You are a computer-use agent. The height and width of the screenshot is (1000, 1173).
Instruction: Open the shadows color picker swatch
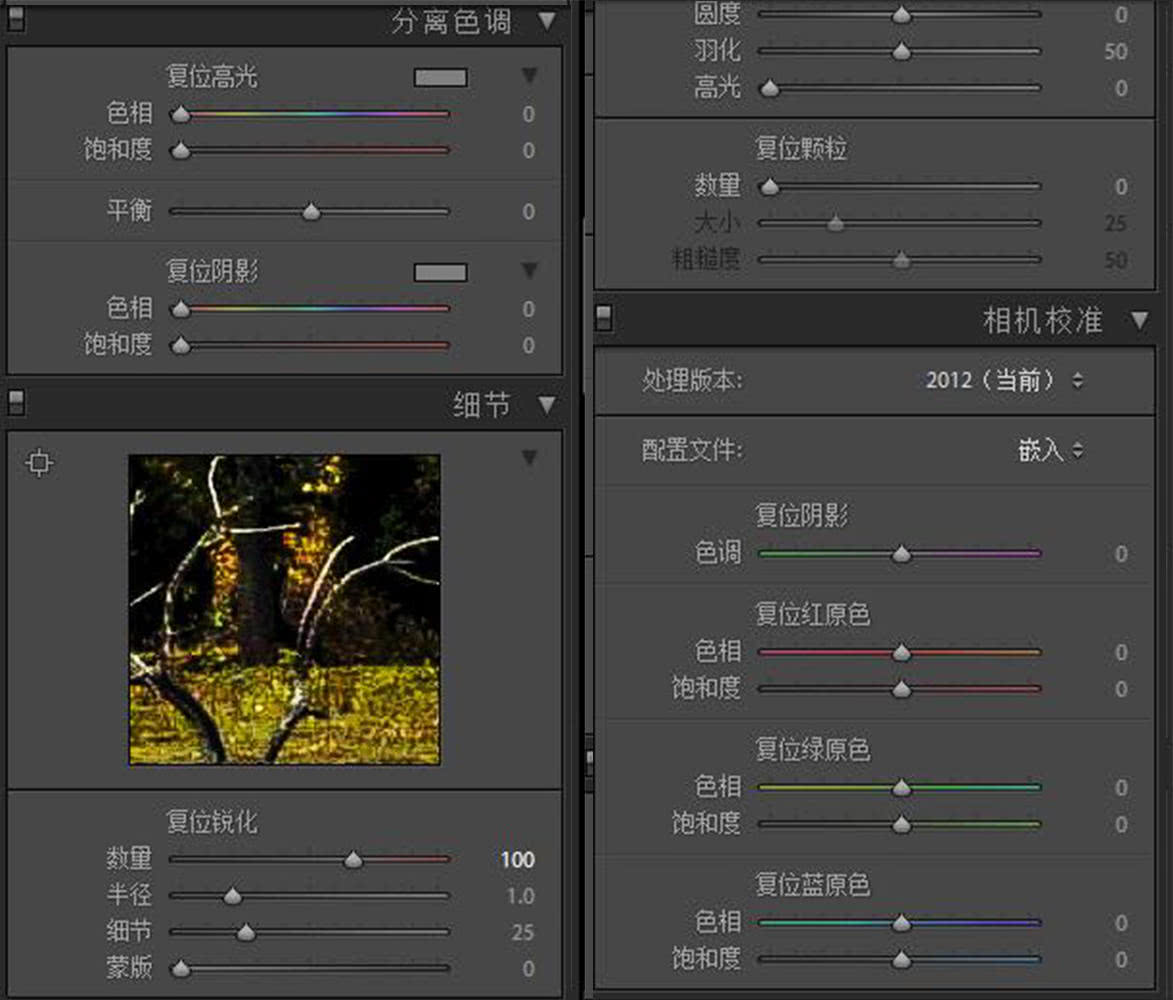pyautogui.click(x=440, y=271)
